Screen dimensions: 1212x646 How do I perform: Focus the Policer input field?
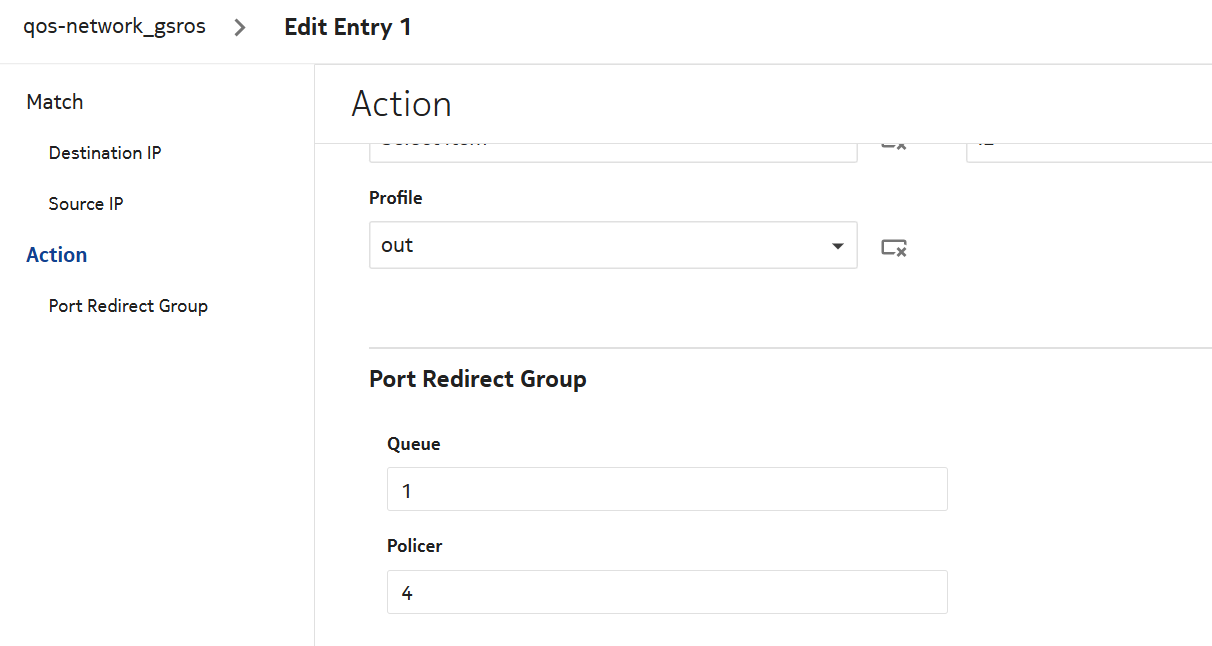point(667,592)
